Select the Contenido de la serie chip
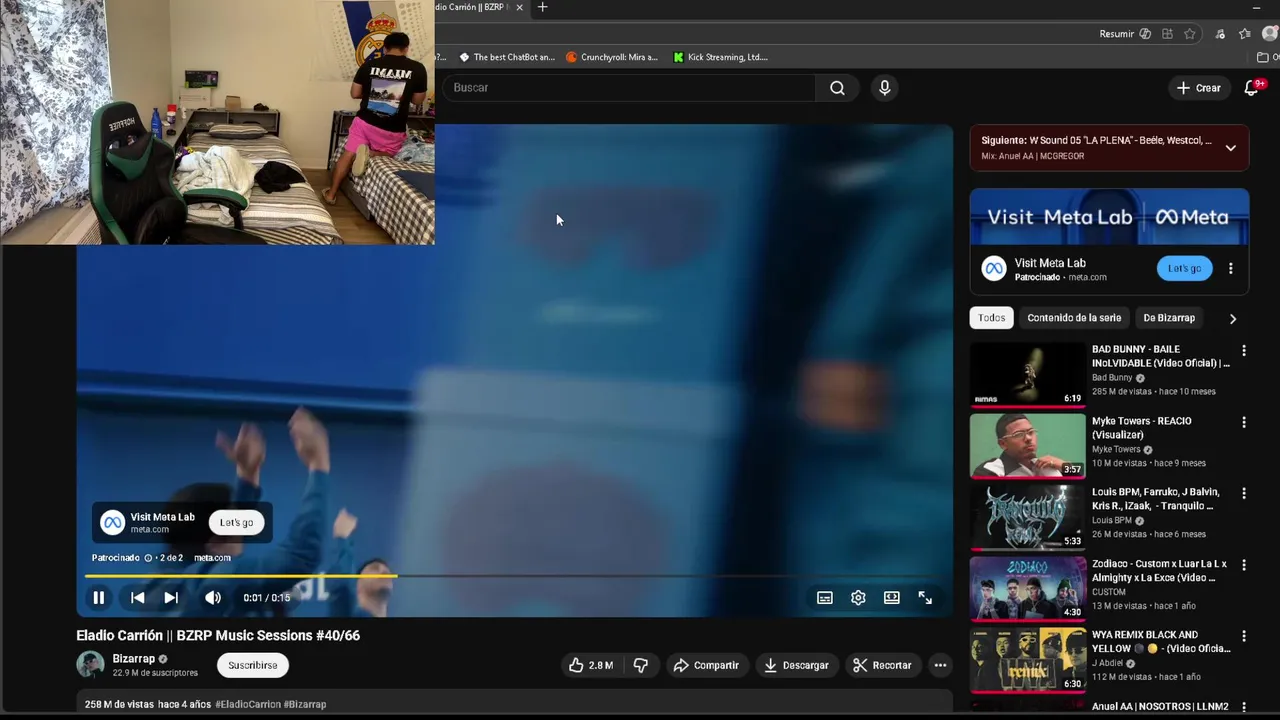 [1074, 318]
